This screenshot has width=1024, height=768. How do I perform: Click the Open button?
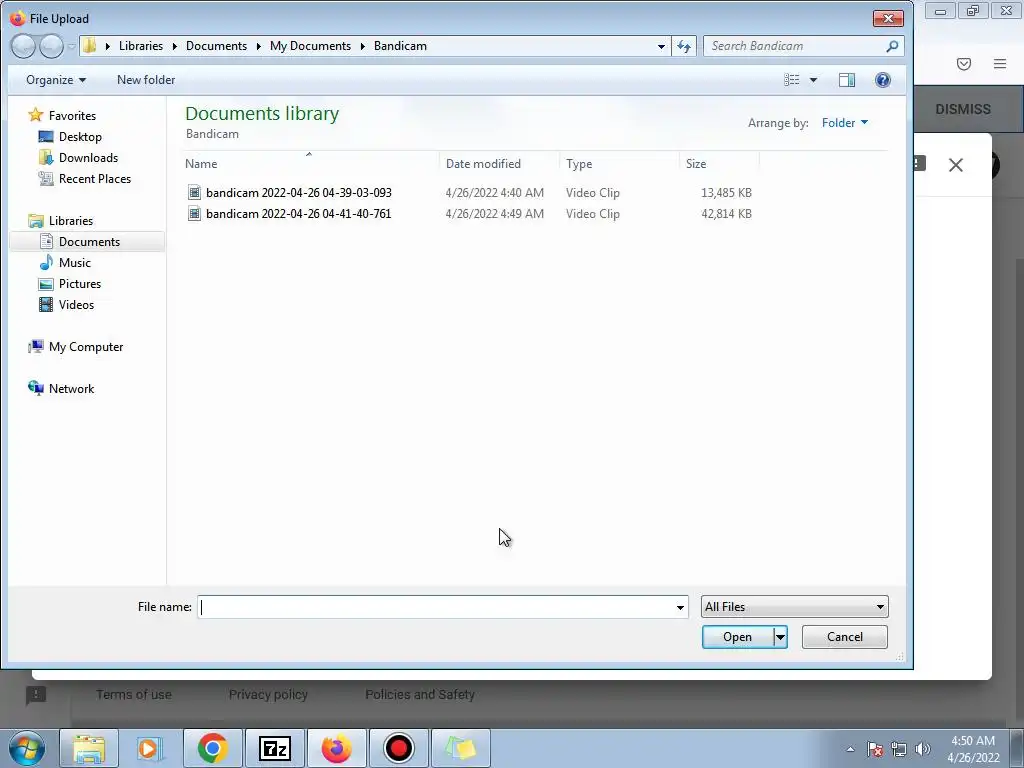coord(738,637)
